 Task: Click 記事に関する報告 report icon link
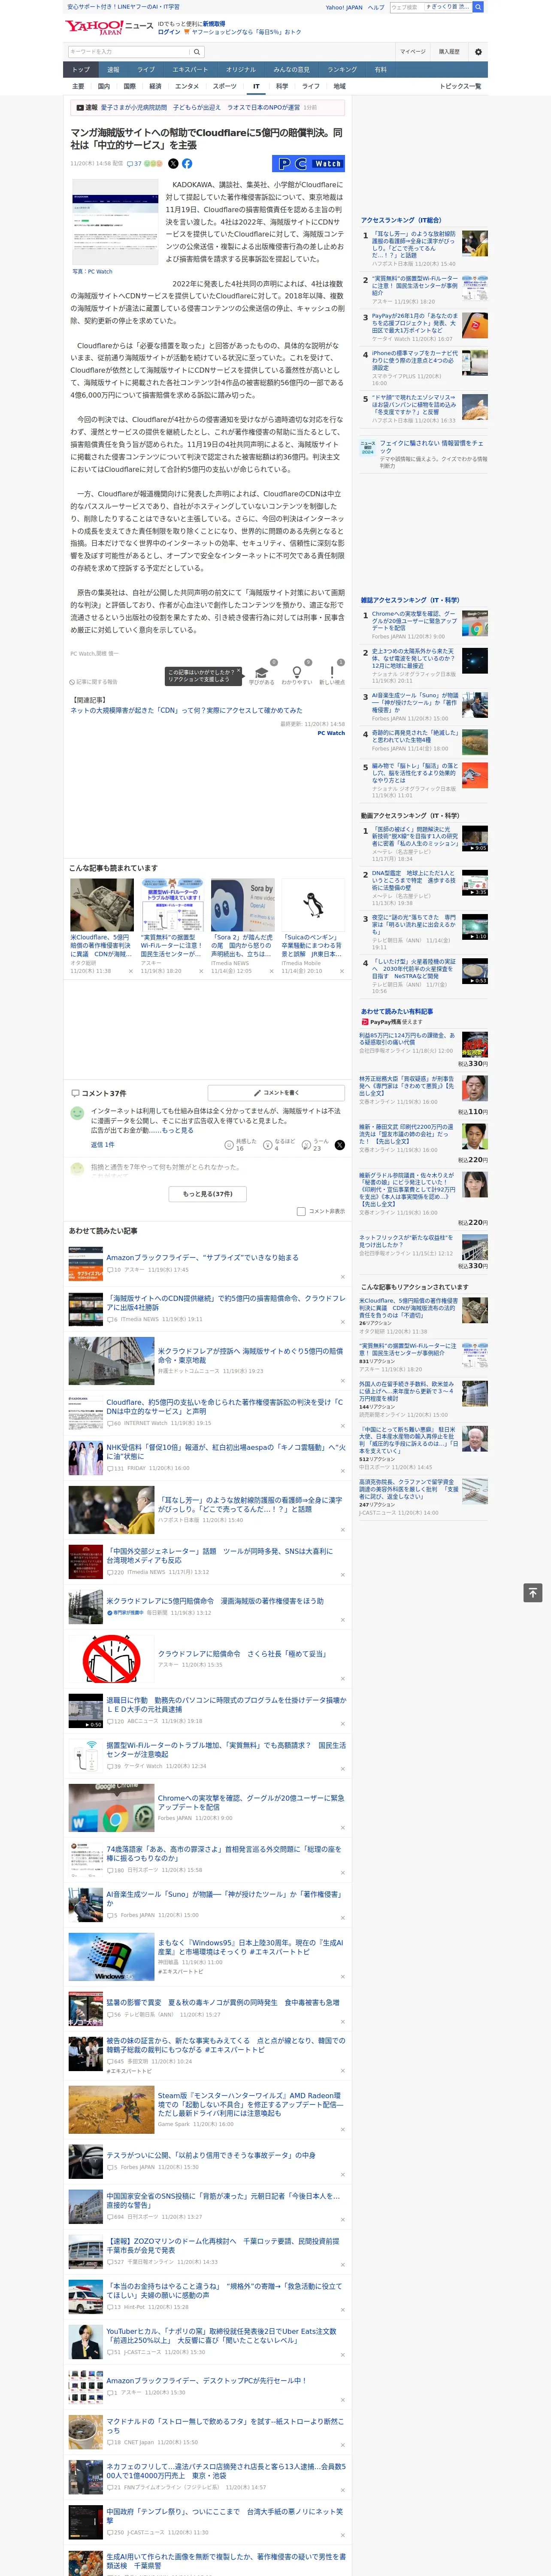[x=93, y=682]
